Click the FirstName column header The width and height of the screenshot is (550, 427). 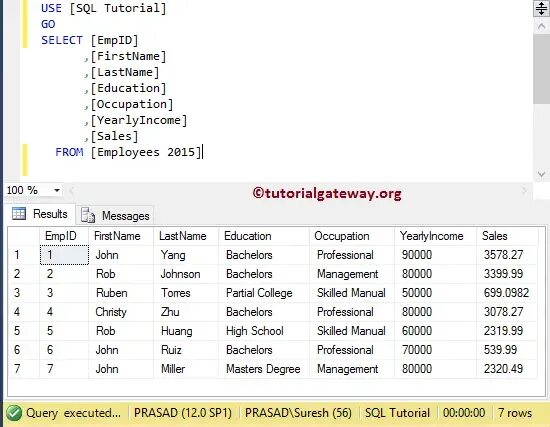click(121, 236)
